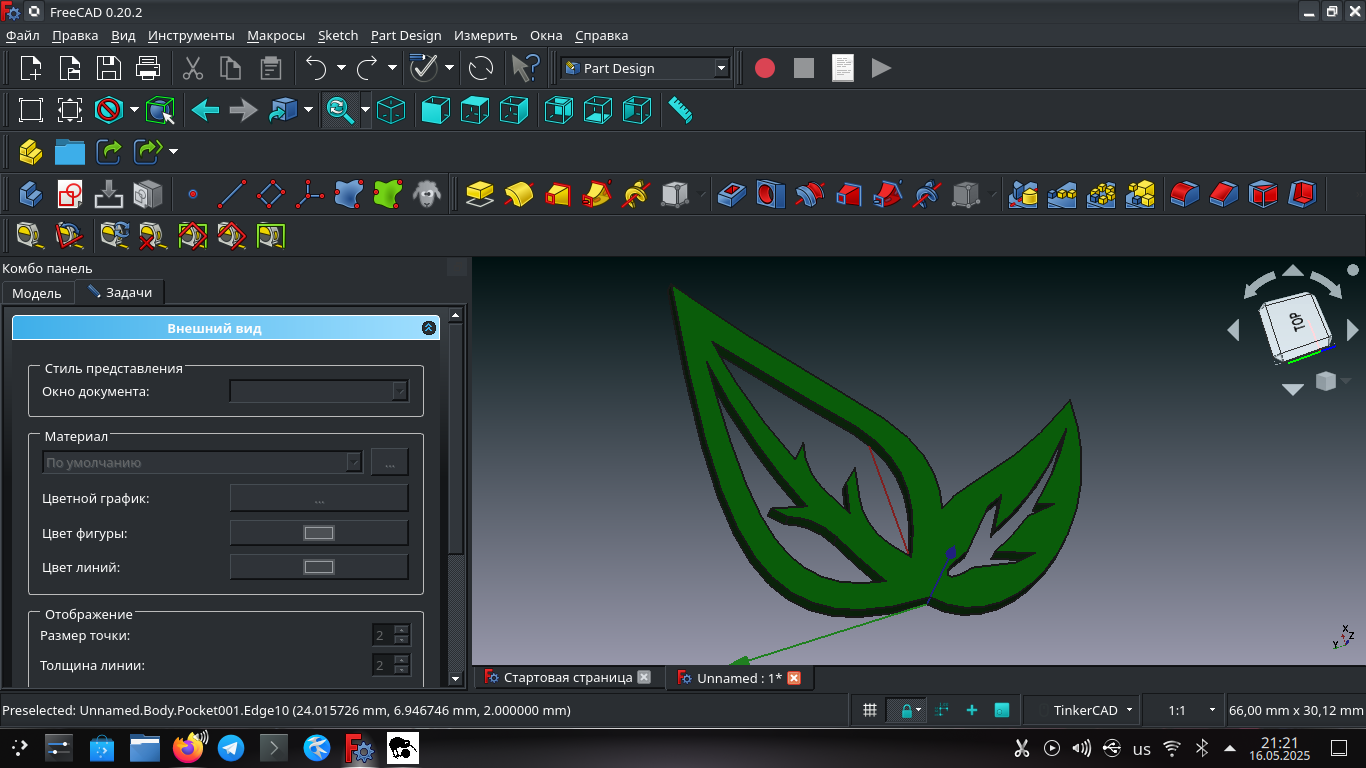Fit all content in view icon

tap(31, 110)
